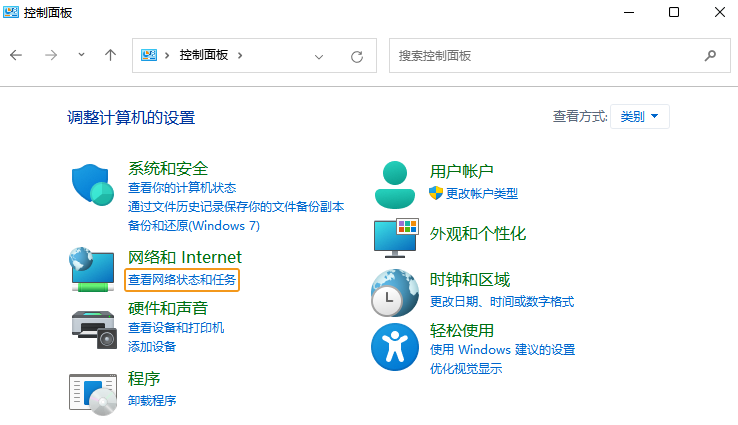Click the refresh button in address bar
738x425 pixels.
(356, 56)
